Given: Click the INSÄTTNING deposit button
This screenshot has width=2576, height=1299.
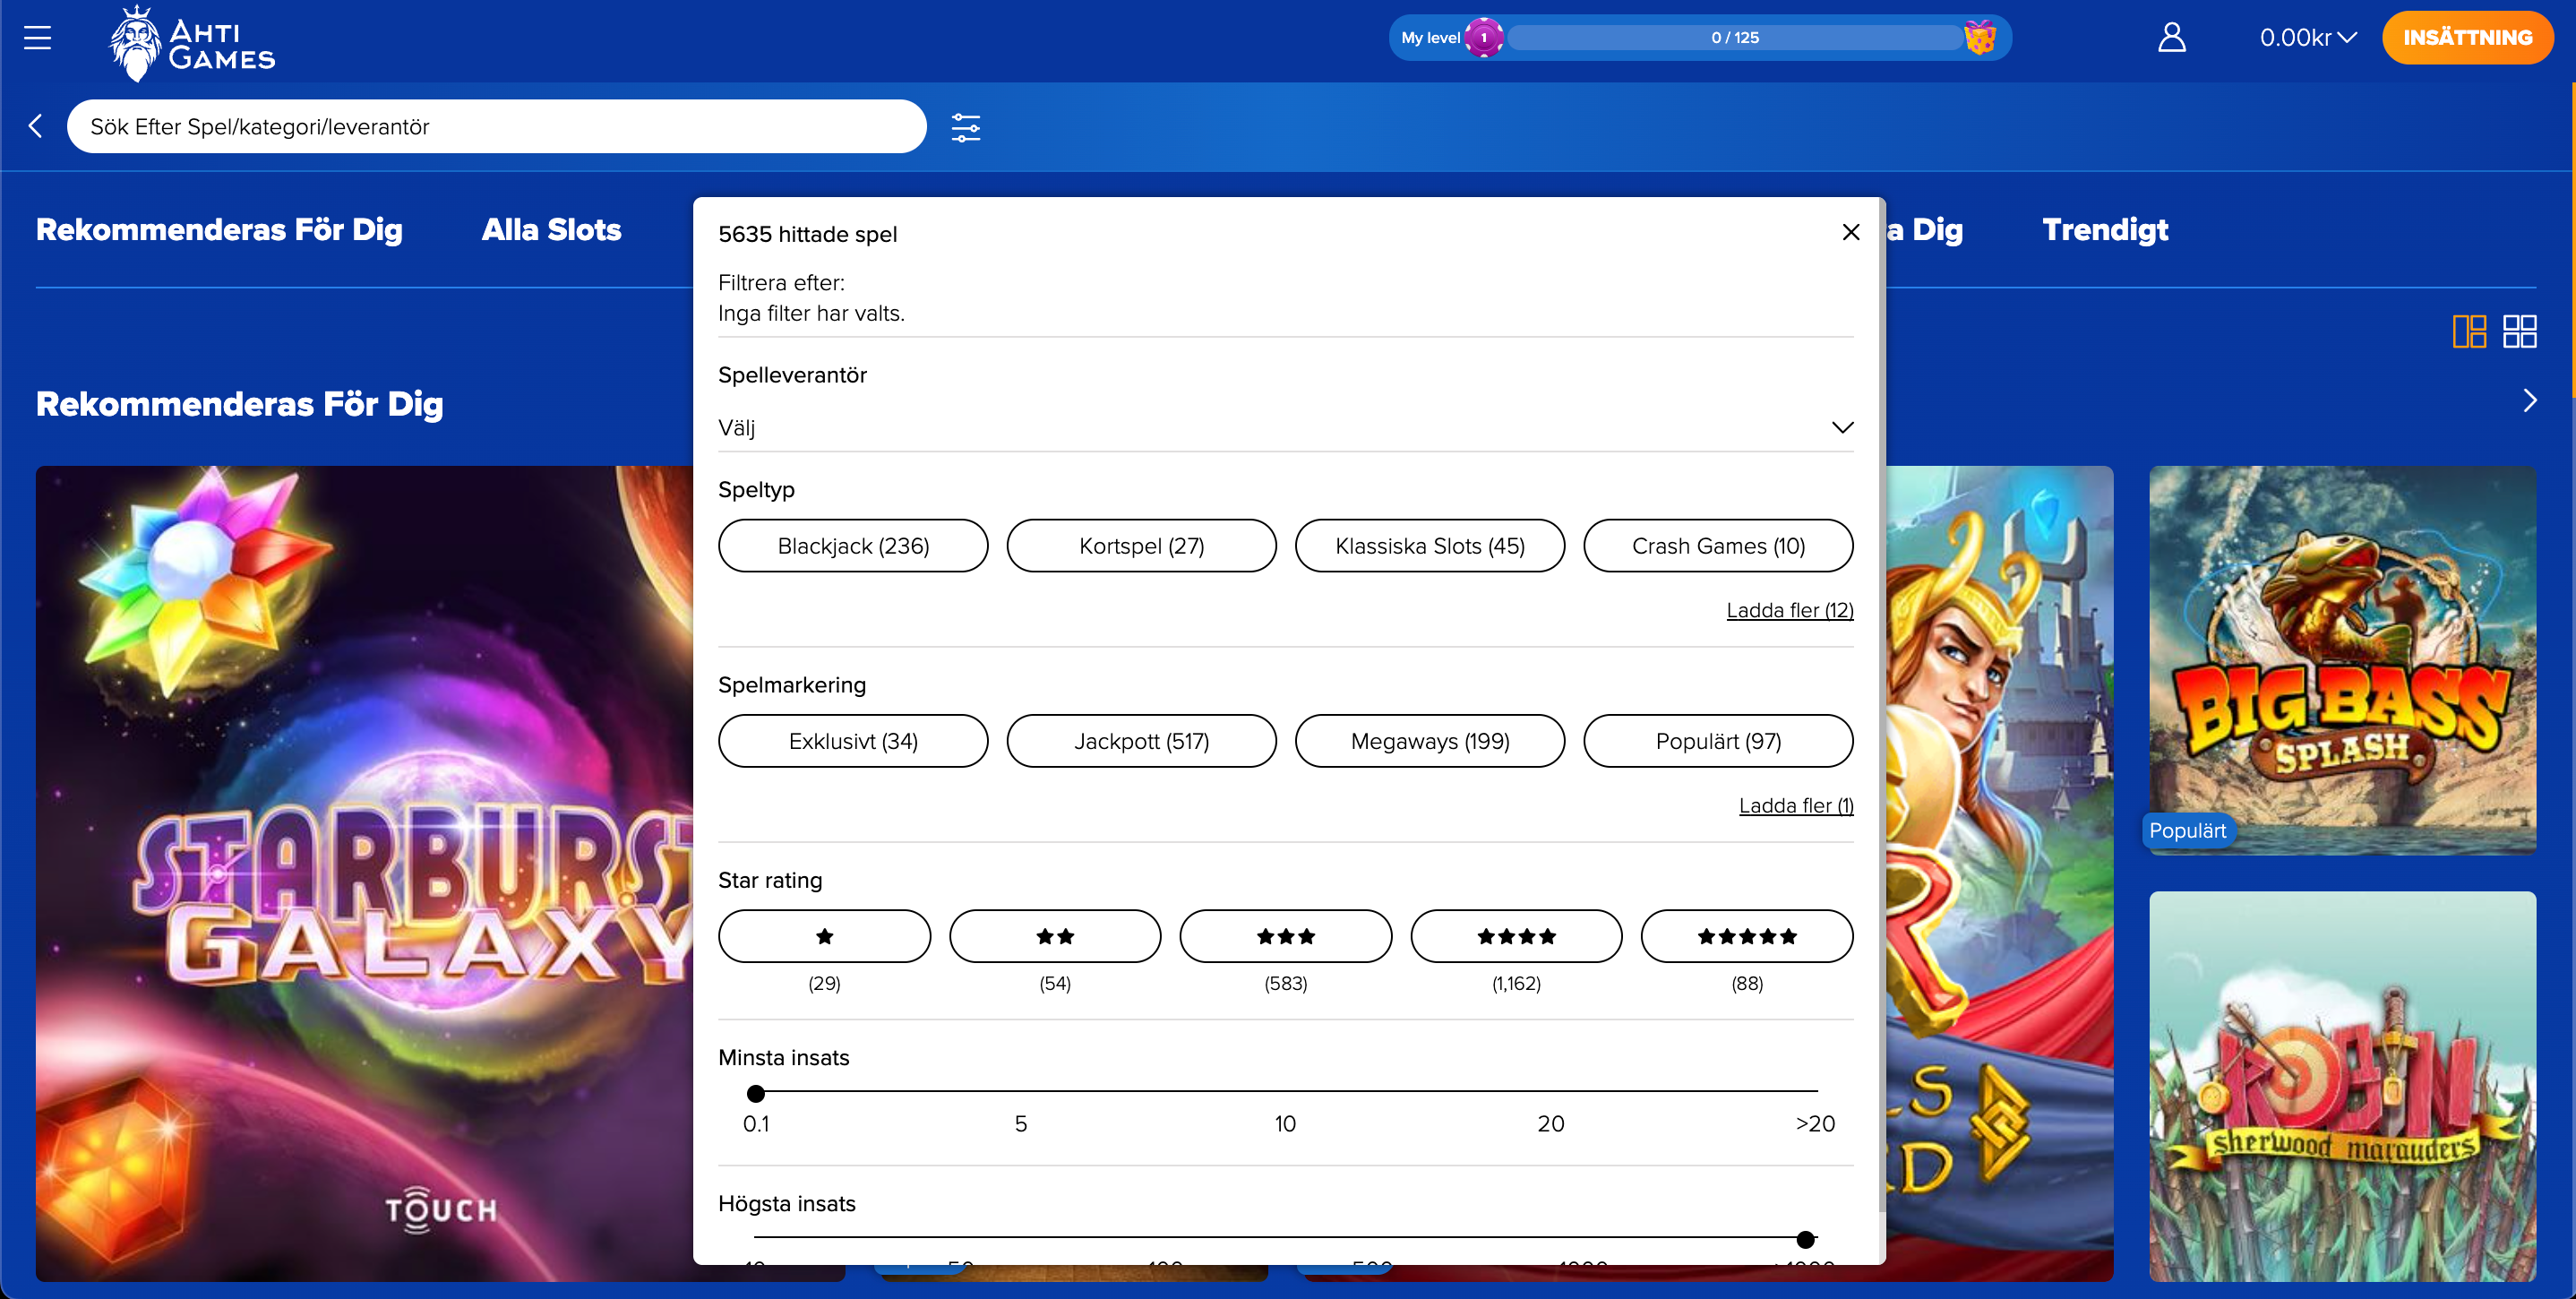Looking at the screenshot, I should pyautogui.click(x=2467, y=38).
